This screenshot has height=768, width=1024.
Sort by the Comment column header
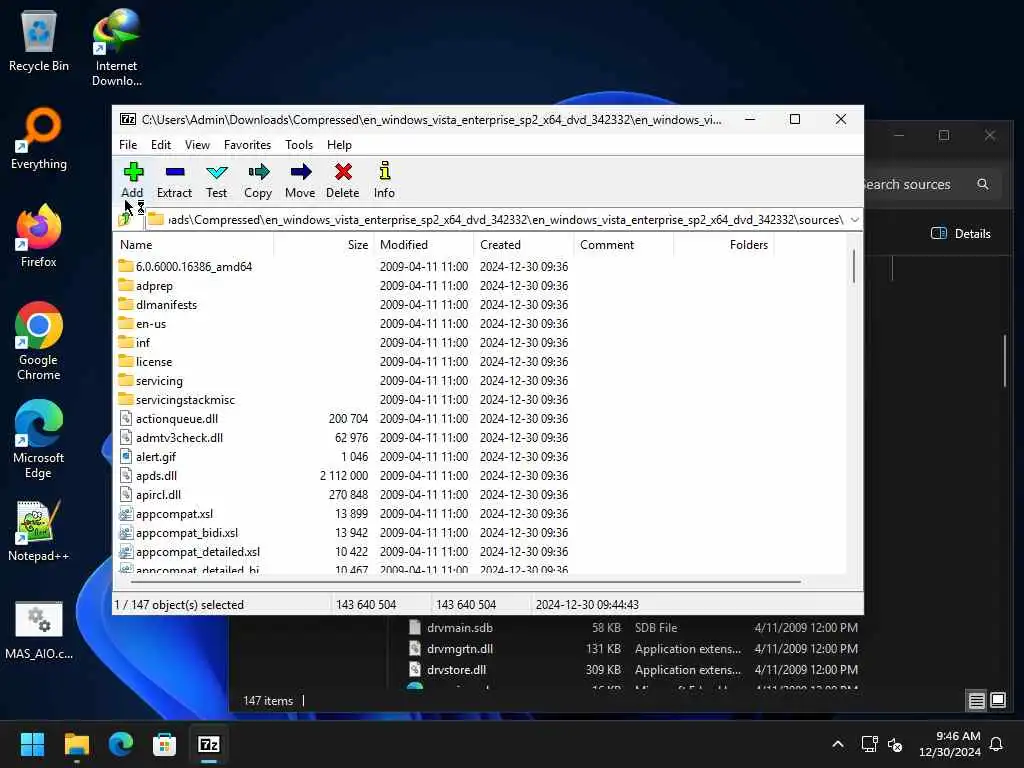point(624,245)
